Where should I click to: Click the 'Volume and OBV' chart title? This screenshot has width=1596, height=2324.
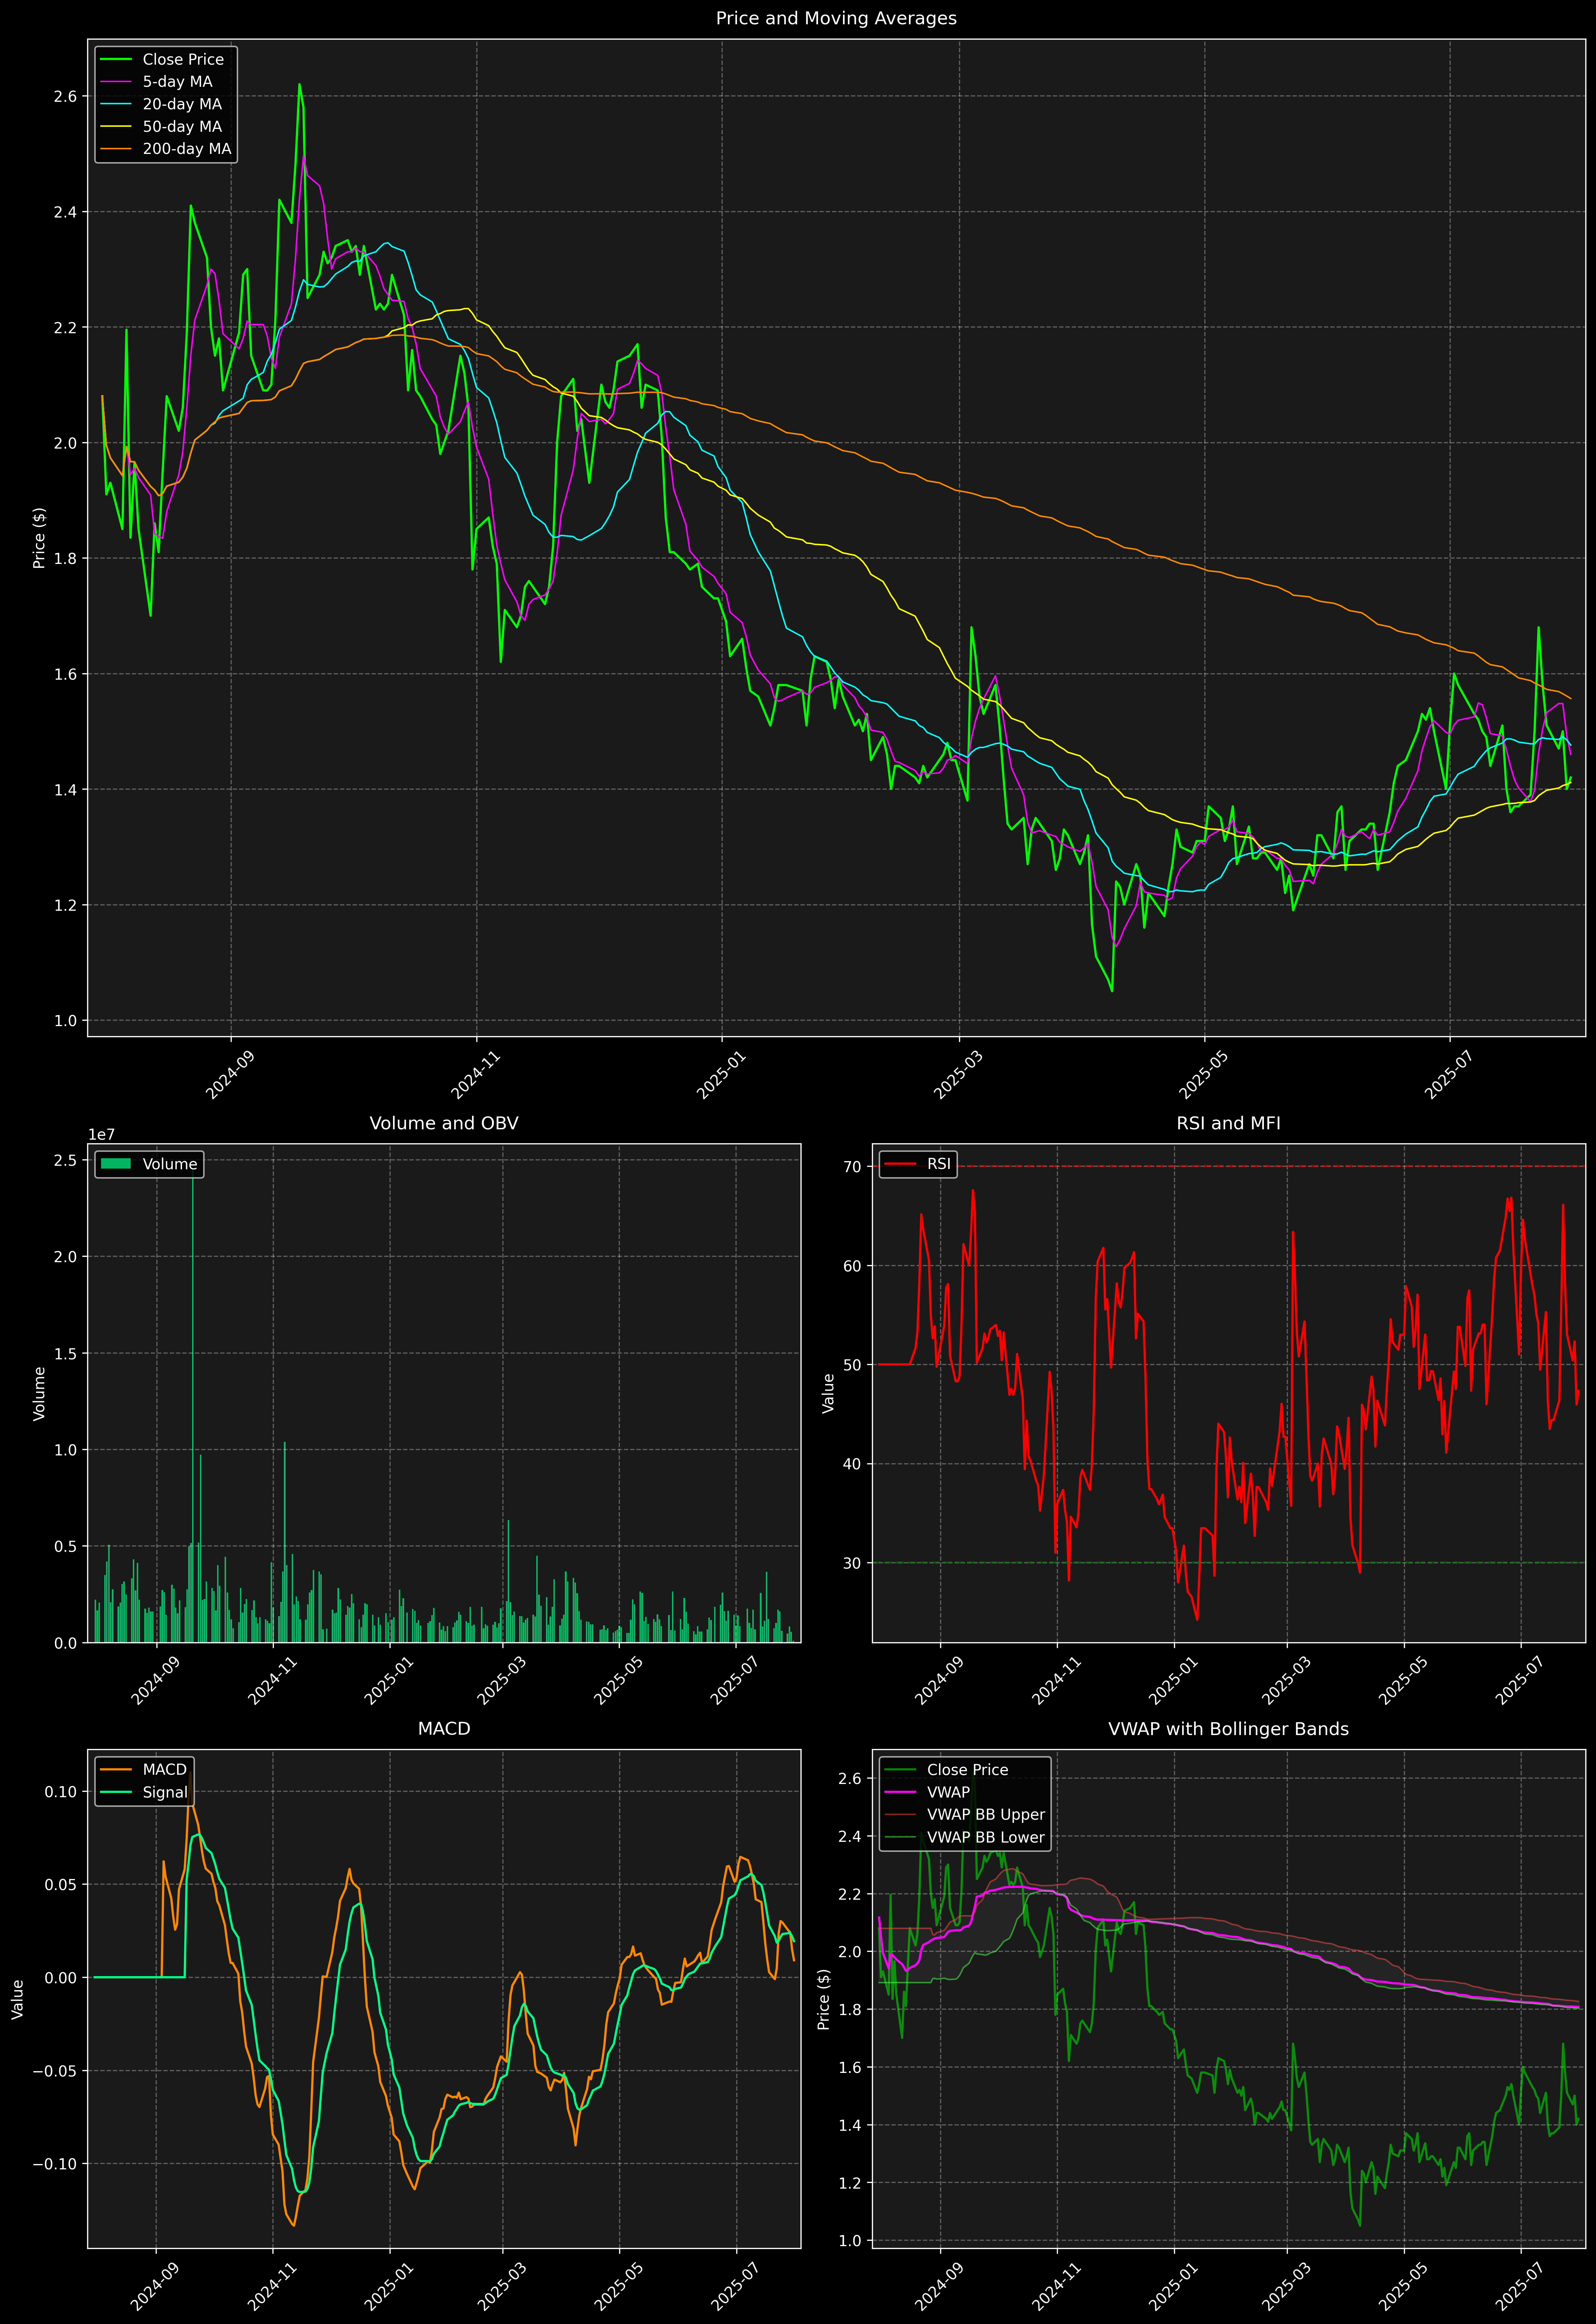[444, 1123]
